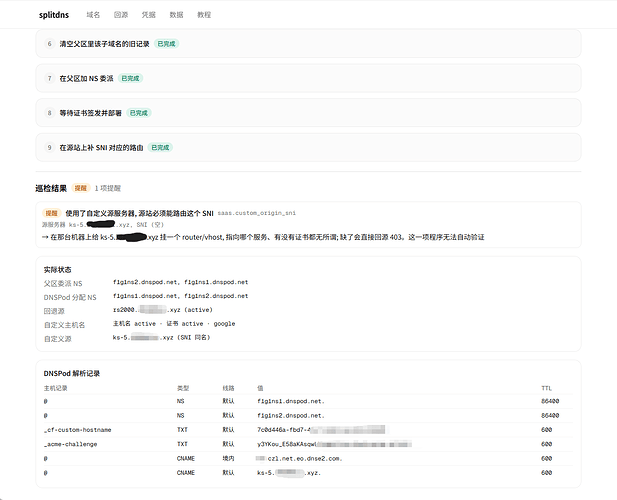617x500 pixels.
Task: Click the orange 提醒 badge beside 巡检结果
Action: click(81, 188)
